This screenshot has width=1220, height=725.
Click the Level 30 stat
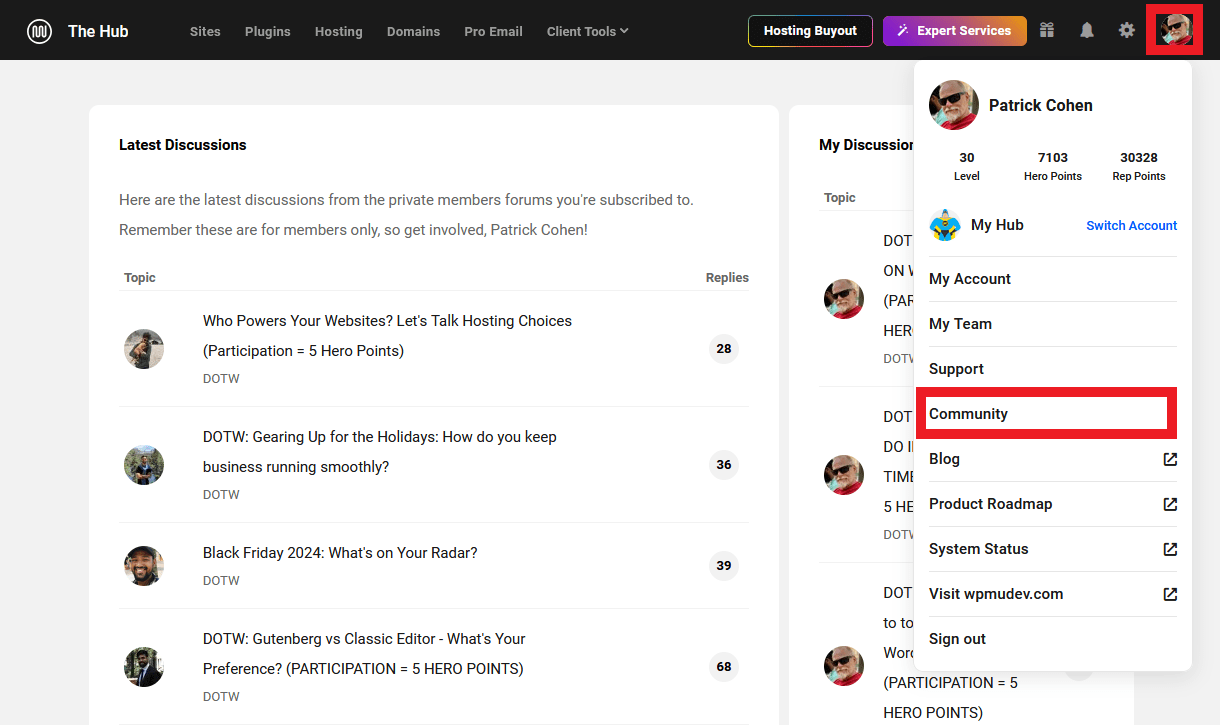click(967, 166)
